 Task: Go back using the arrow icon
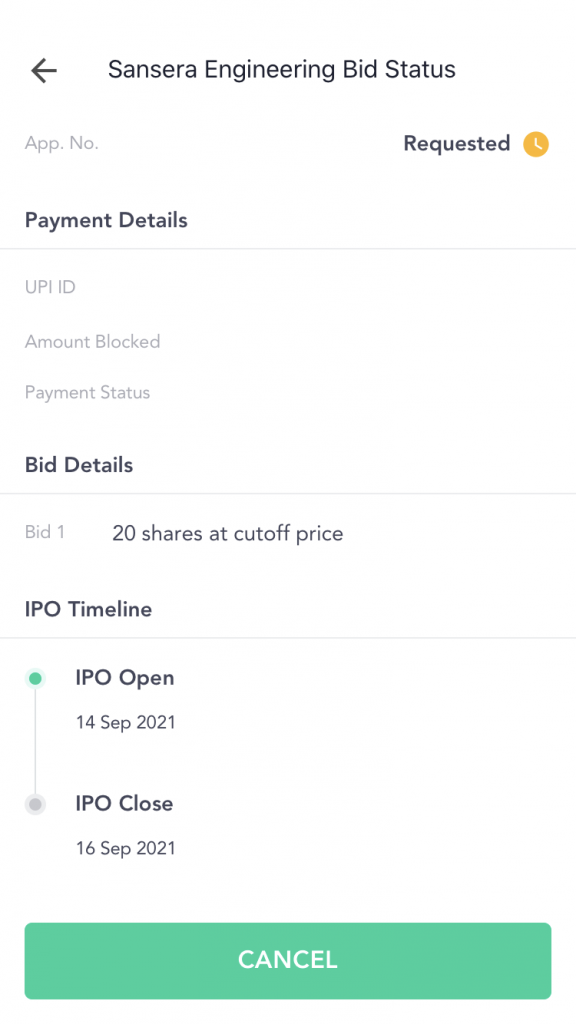pos(44,70)
